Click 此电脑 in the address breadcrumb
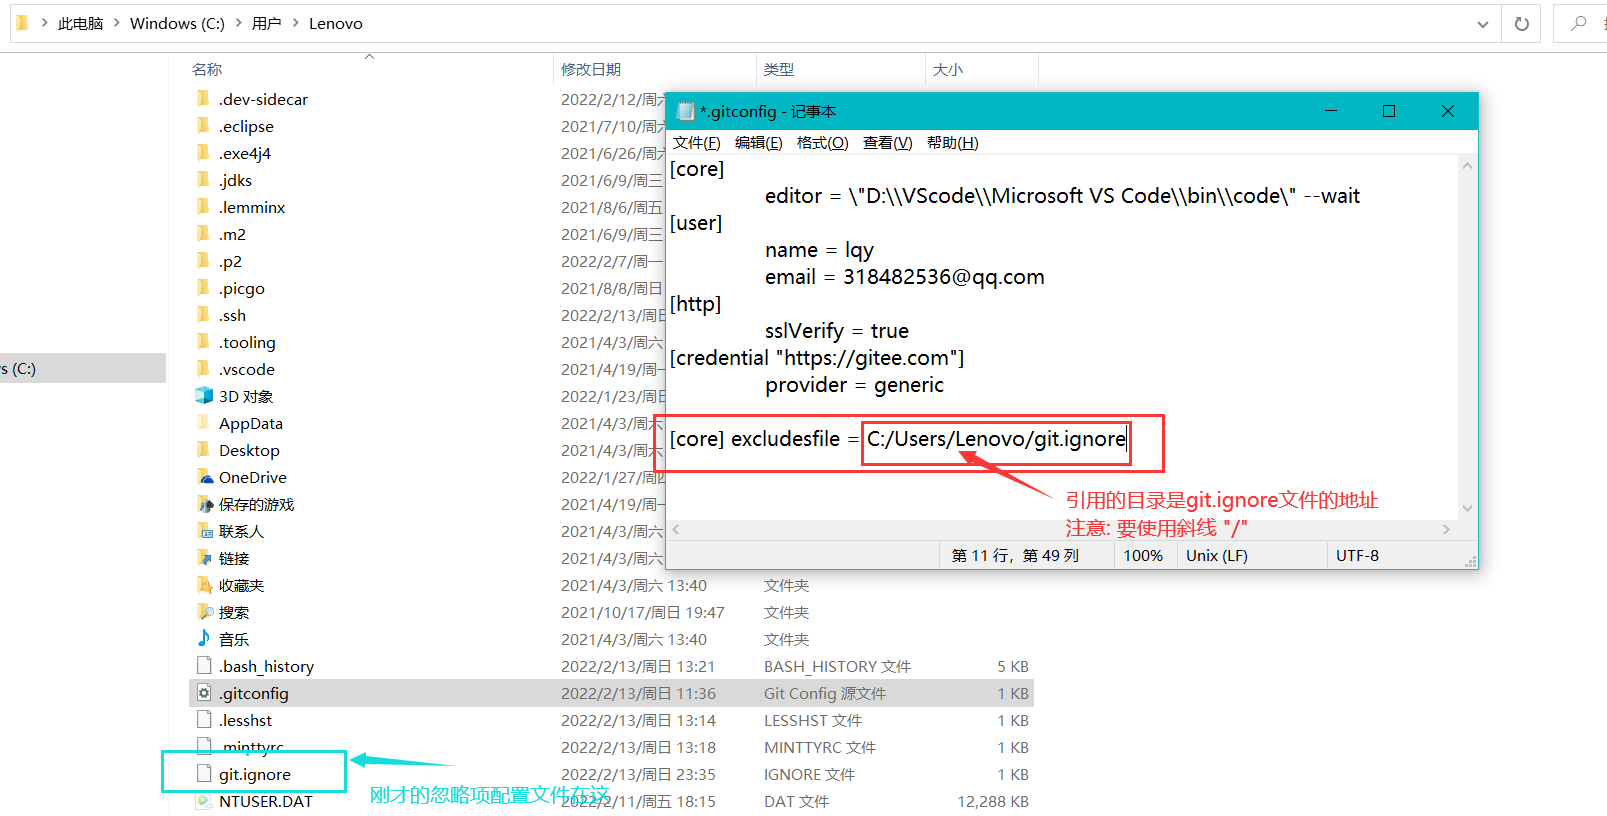 point(80,23)
